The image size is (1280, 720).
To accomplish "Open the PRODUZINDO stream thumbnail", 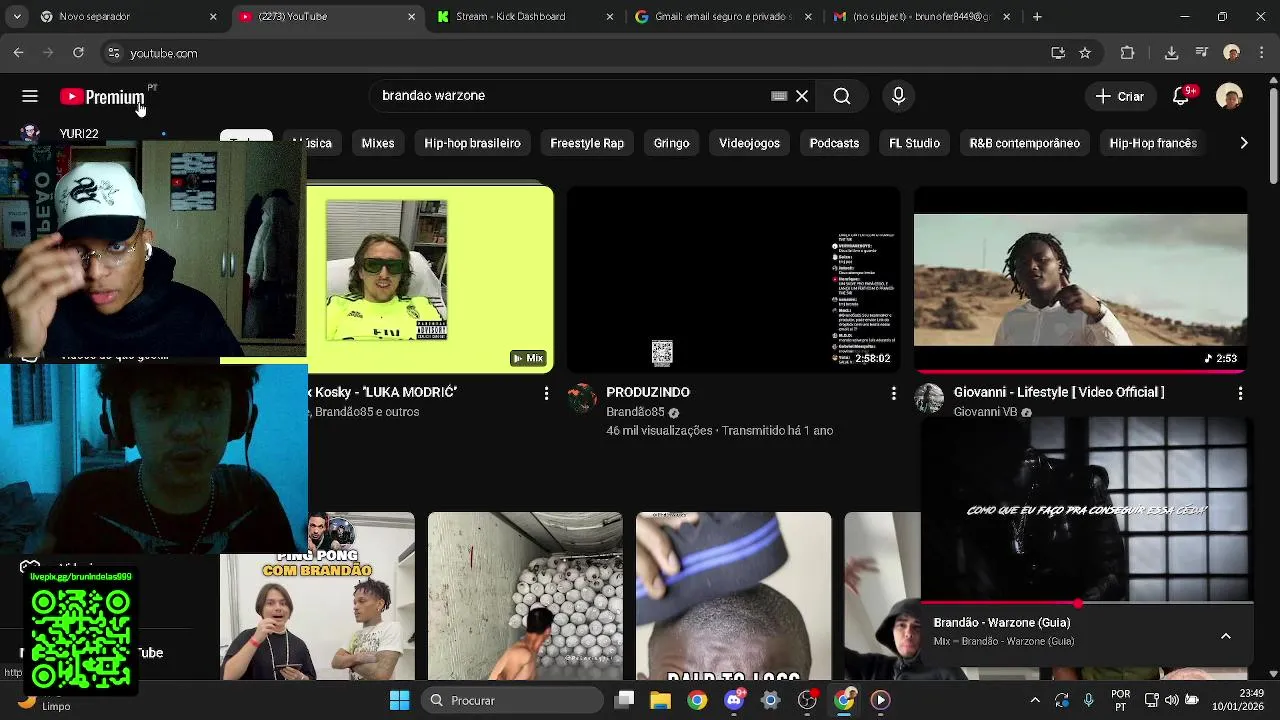I will 733,279.
